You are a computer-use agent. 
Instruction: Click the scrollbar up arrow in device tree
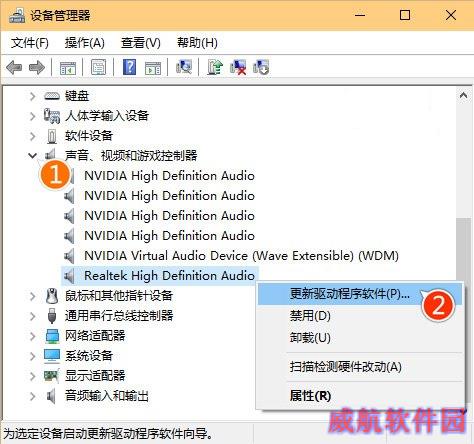click(x=463, y=96)
